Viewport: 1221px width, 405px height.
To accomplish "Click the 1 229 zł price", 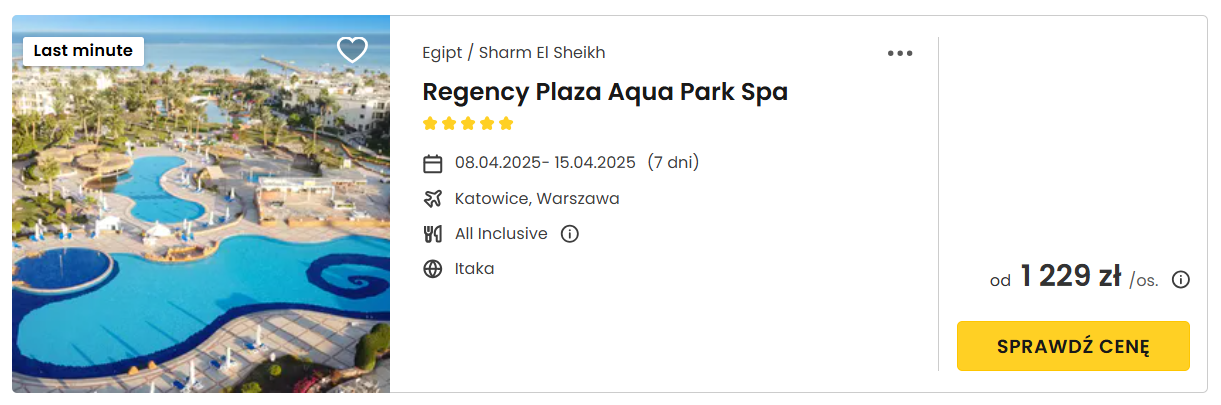I will [x=1070, y=277].
